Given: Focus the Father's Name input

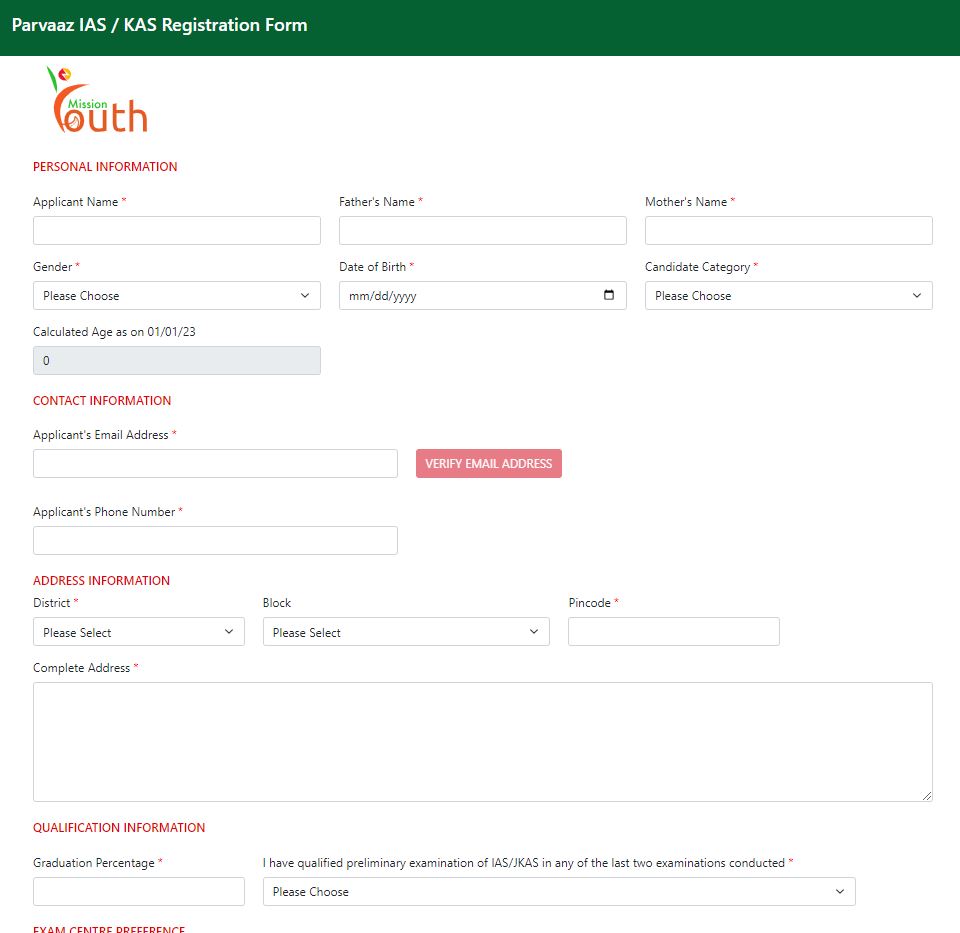Looking at the screenshot, I should (x=482, y=231).
